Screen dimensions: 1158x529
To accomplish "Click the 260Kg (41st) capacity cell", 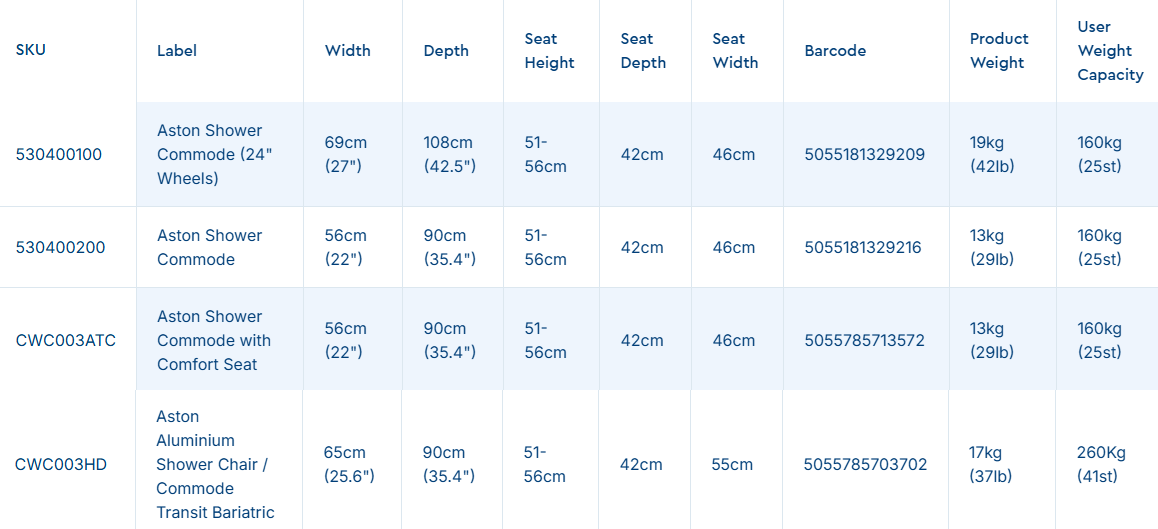I will pyautogui.click(x=1101, y=465).
